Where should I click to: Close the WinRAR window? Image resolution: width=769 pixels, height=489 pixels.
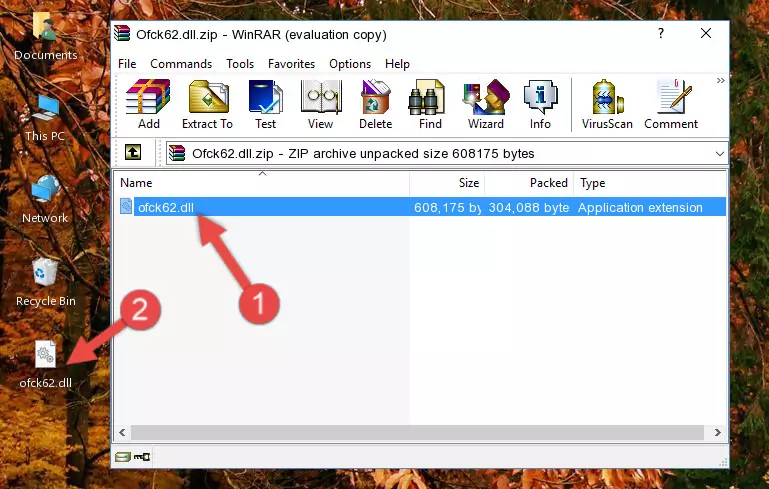coord(706,33)
